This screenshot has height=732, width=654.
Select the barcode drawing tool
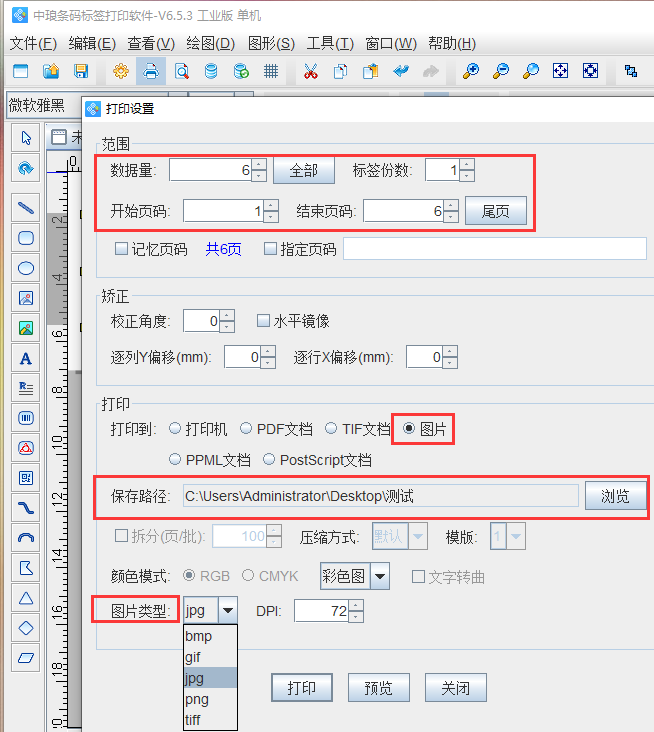coord(26,417)
